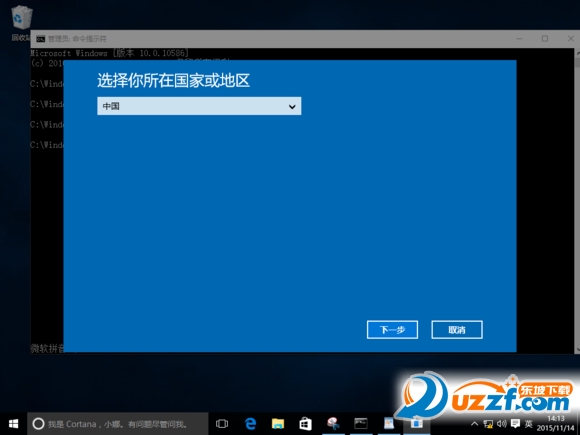Click the active activation dialog taskbar icon

coord(416,424)
